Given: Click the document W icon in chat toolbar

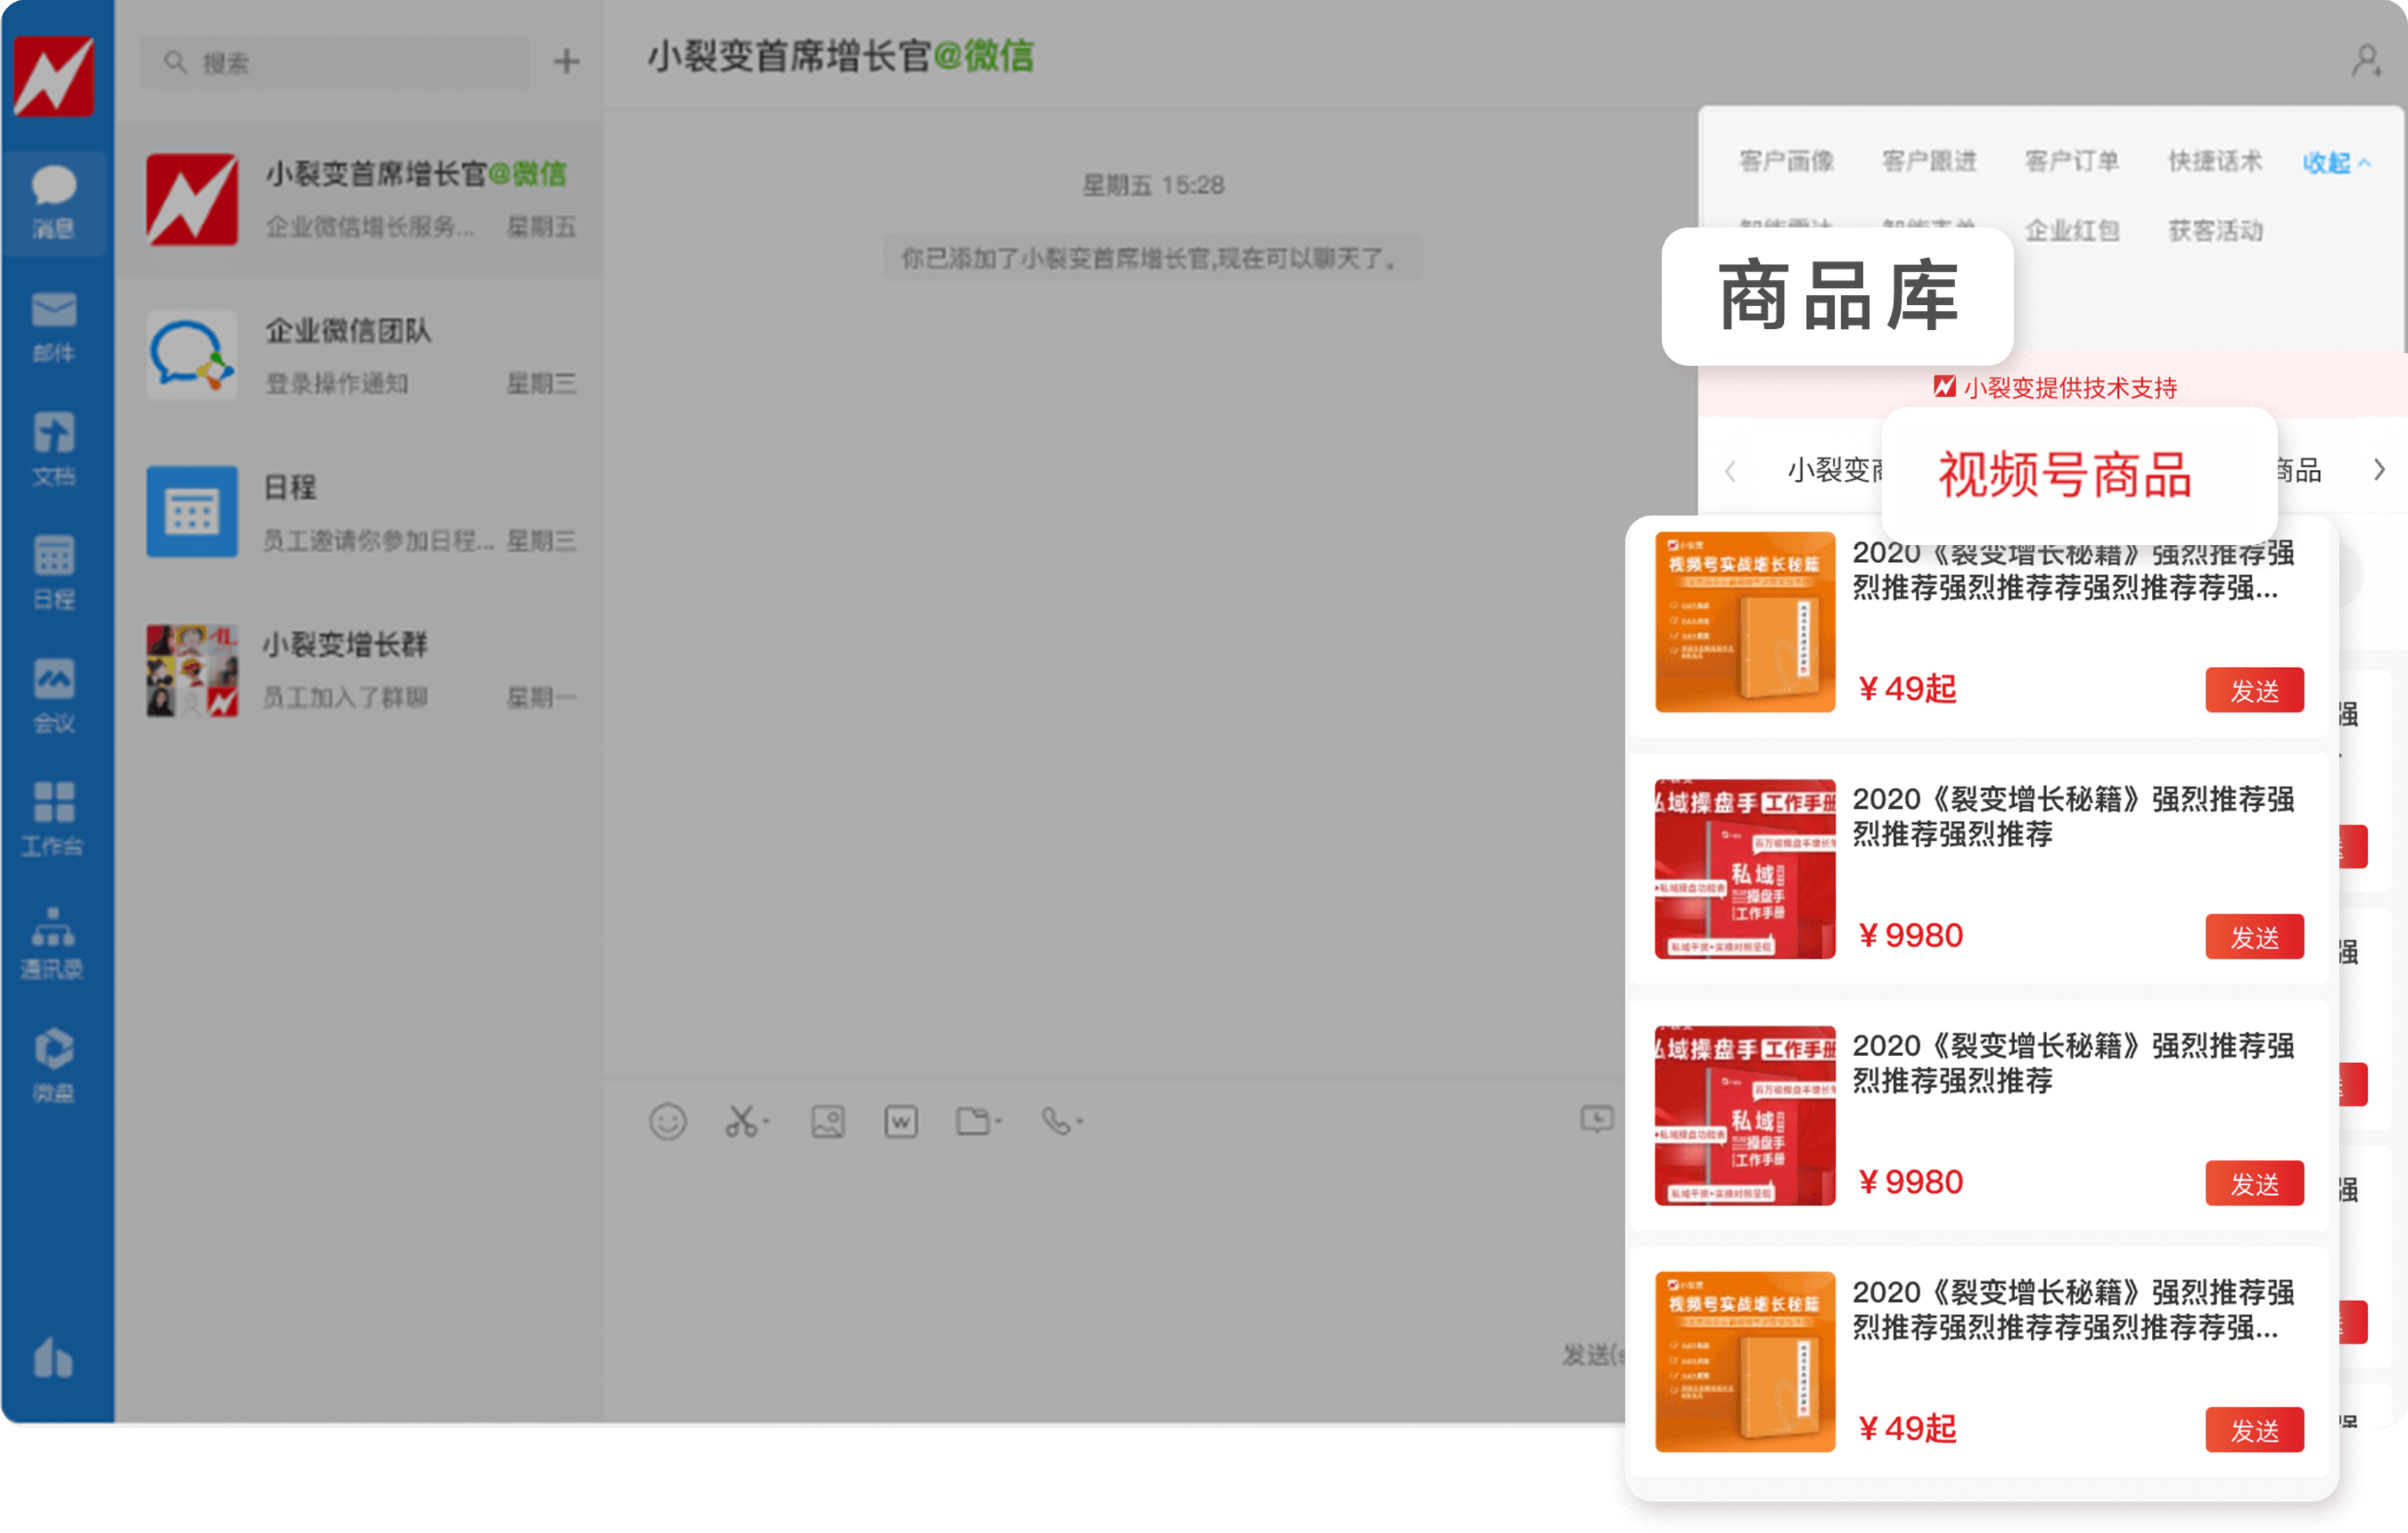Looking at the screenshot, I should tap(901, 1121).
